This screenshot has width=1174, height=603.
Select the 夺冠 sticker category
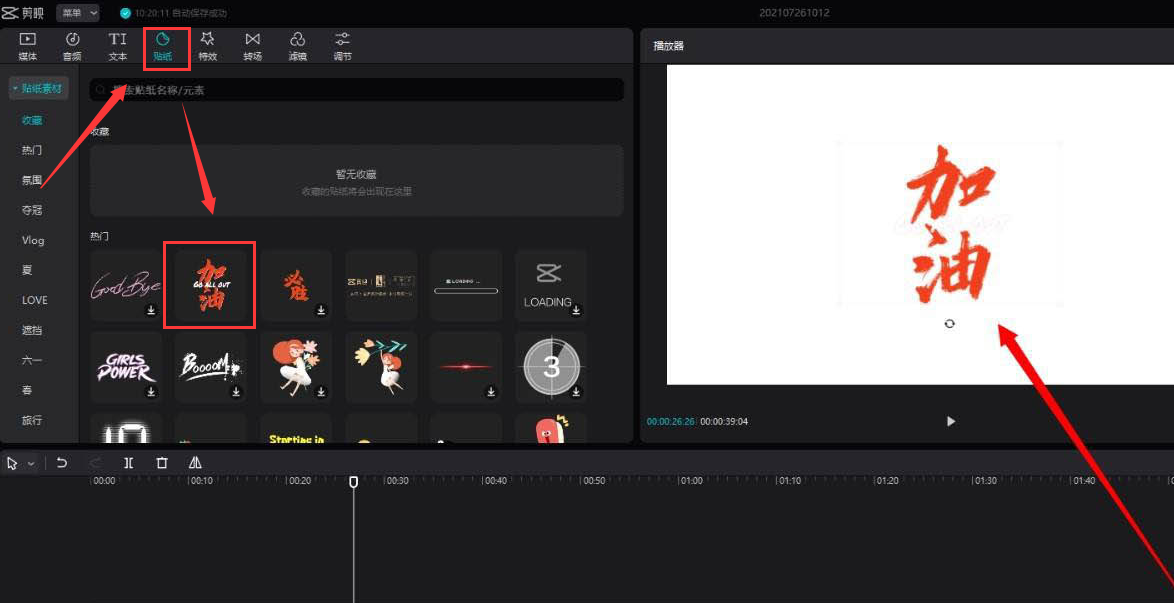coord(32,210)
